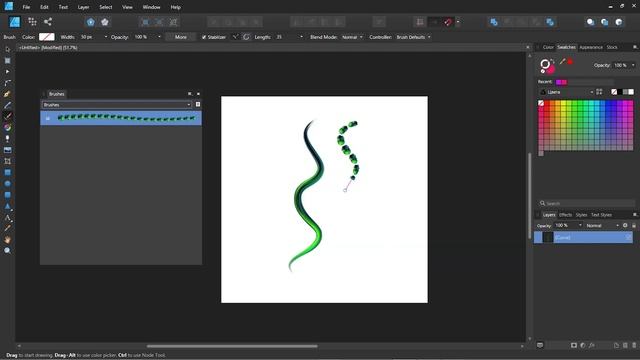This screenshot has height=360, width=640.
Task: Select the Corner tool
Action: [x=7, y=83]
